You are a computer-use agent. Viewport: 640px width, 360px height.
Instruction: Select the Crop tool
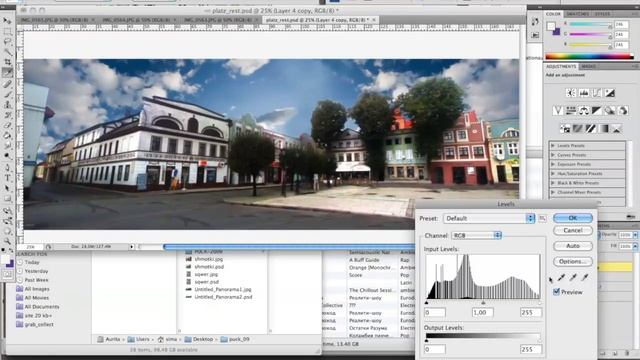[x=7, y=62]
